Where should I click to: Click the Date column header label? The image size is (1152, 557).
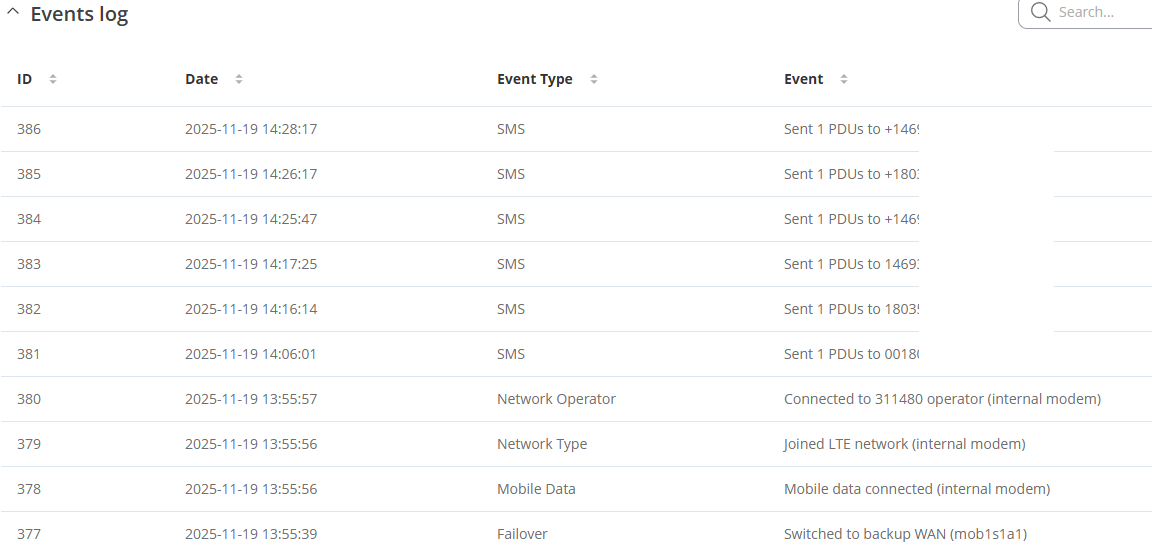[x=201, y=79]
